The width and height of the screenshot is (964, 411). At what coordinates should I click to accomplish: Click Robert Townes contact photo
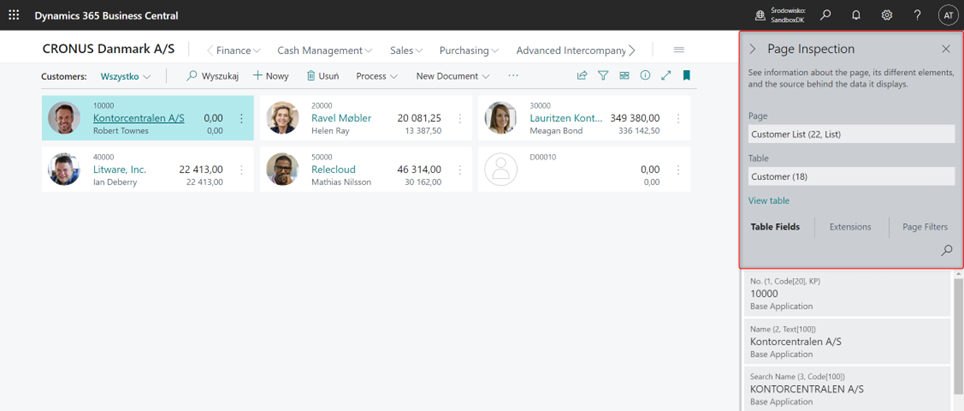[65, 118]
